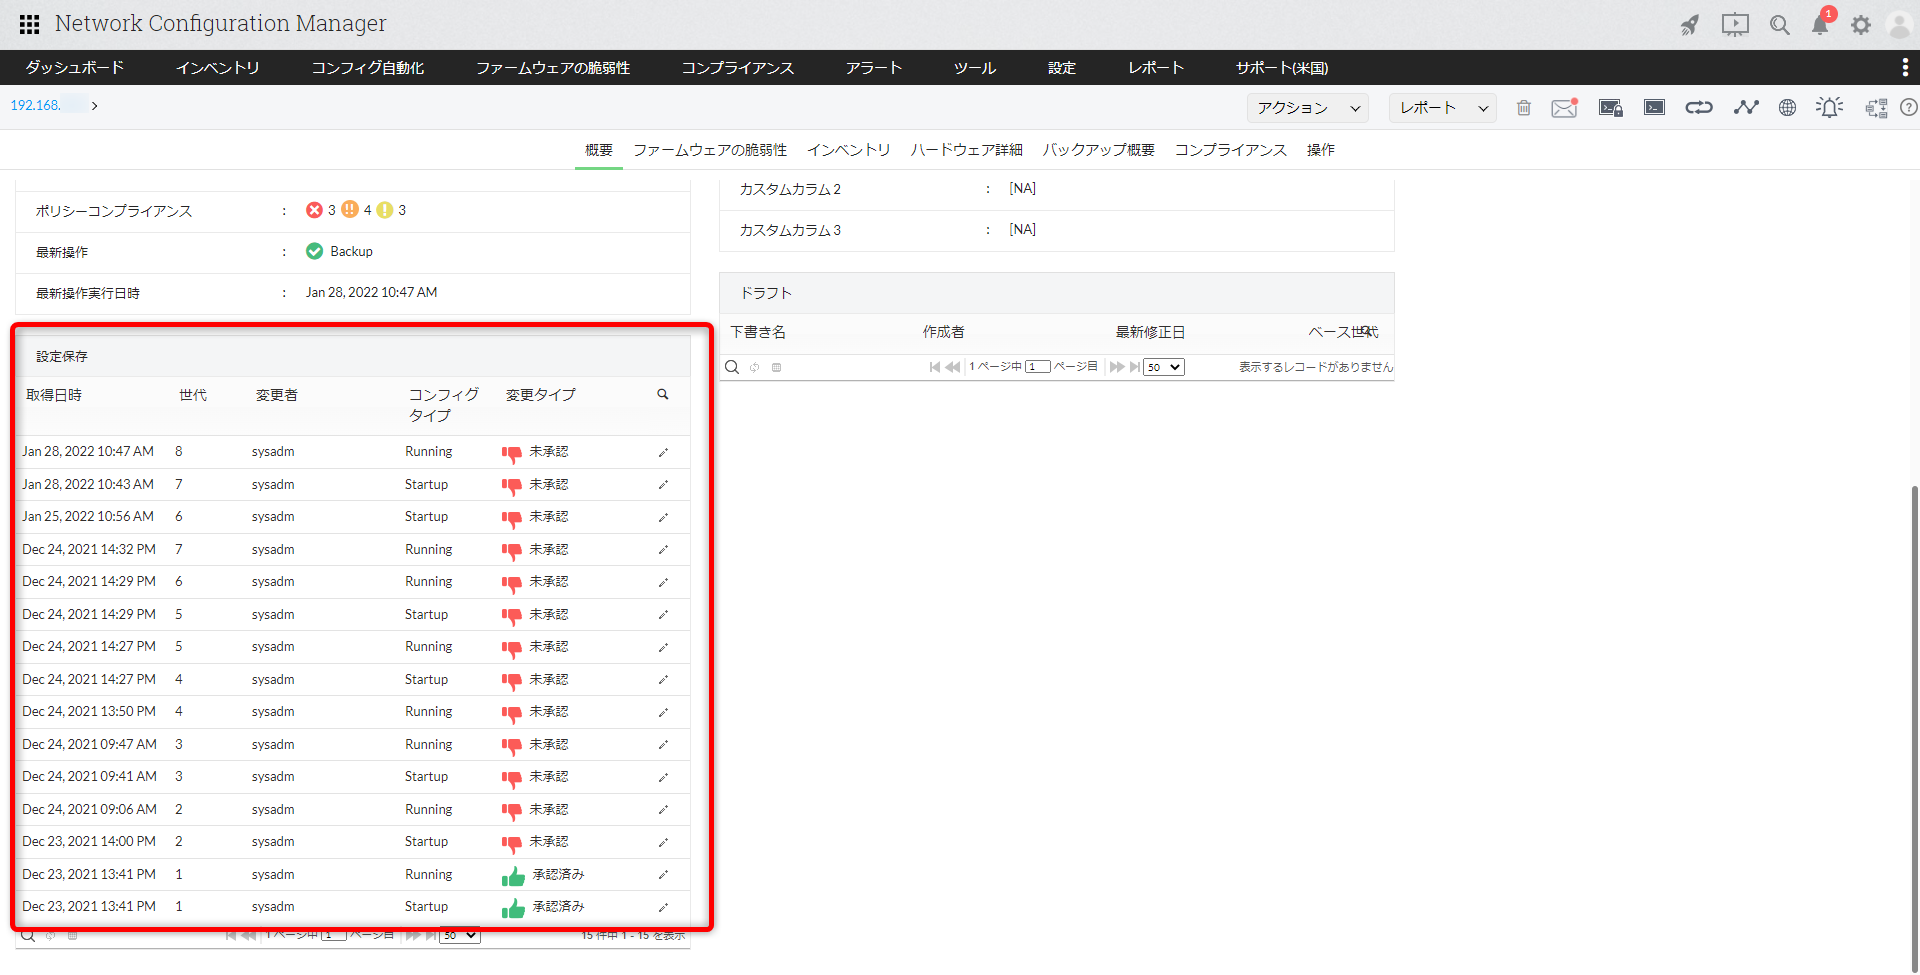Click search magnifier in ドラフト table footer
The width and height of the screenshot is (1920, 975).
coord(732,367)
